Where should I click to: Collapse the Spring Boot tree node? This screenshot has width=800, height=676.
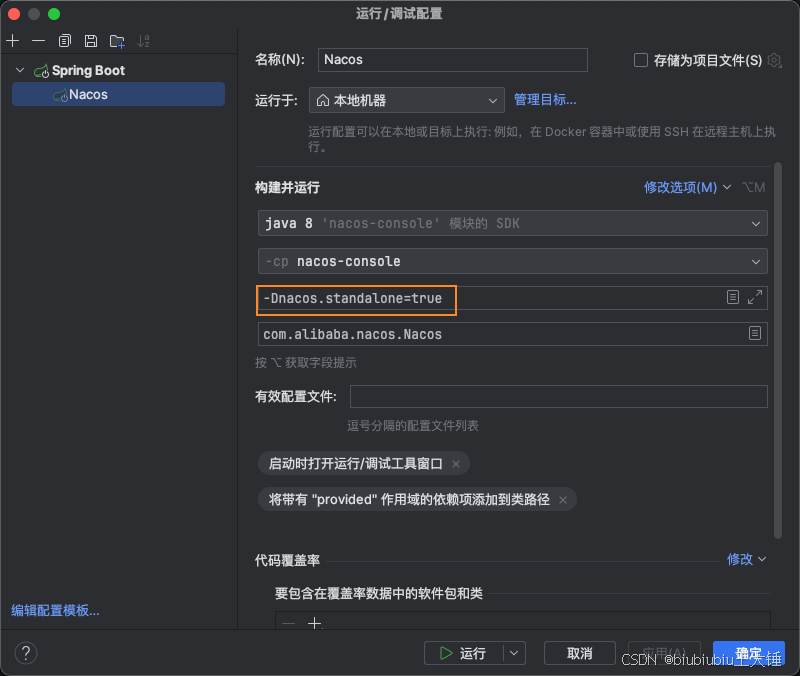point(20,70)
